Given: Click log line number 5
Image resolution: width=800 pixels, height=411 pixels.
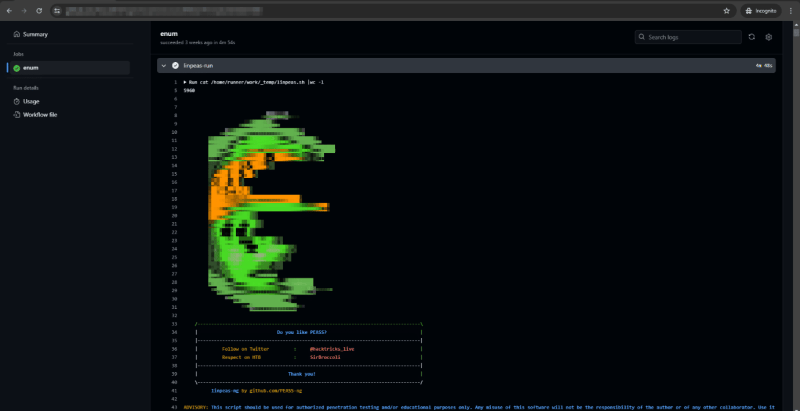Looking at the screenshot, I should point(175,91).
